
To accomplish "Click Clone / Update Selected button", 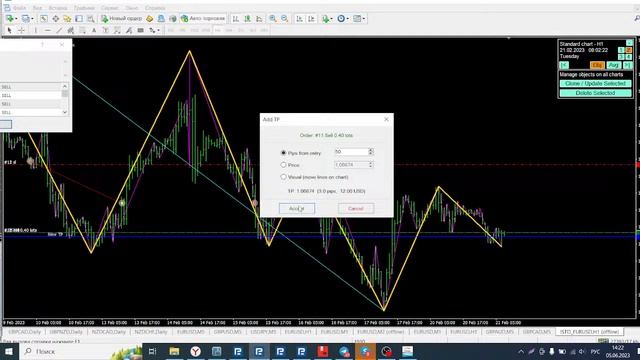I will pyautogui.click(x=595, y=84).
